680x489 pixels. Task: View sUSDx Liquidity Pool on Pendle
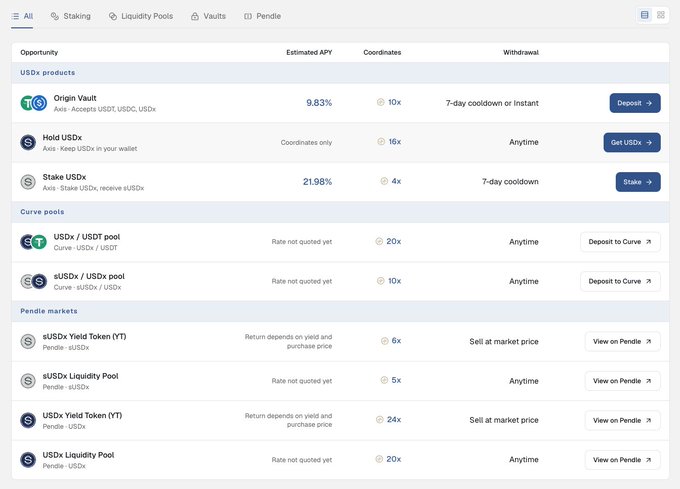click(622, 381)
